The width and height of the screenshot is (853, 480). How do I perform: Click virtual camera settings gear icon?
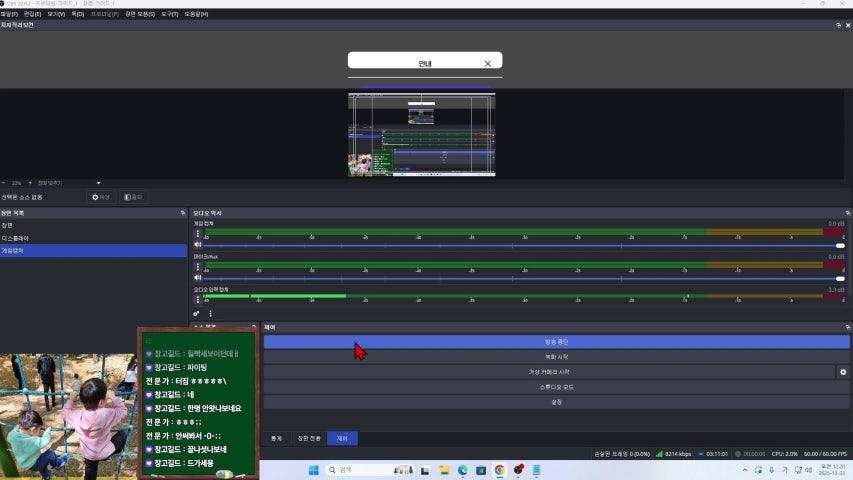(842, 372)
